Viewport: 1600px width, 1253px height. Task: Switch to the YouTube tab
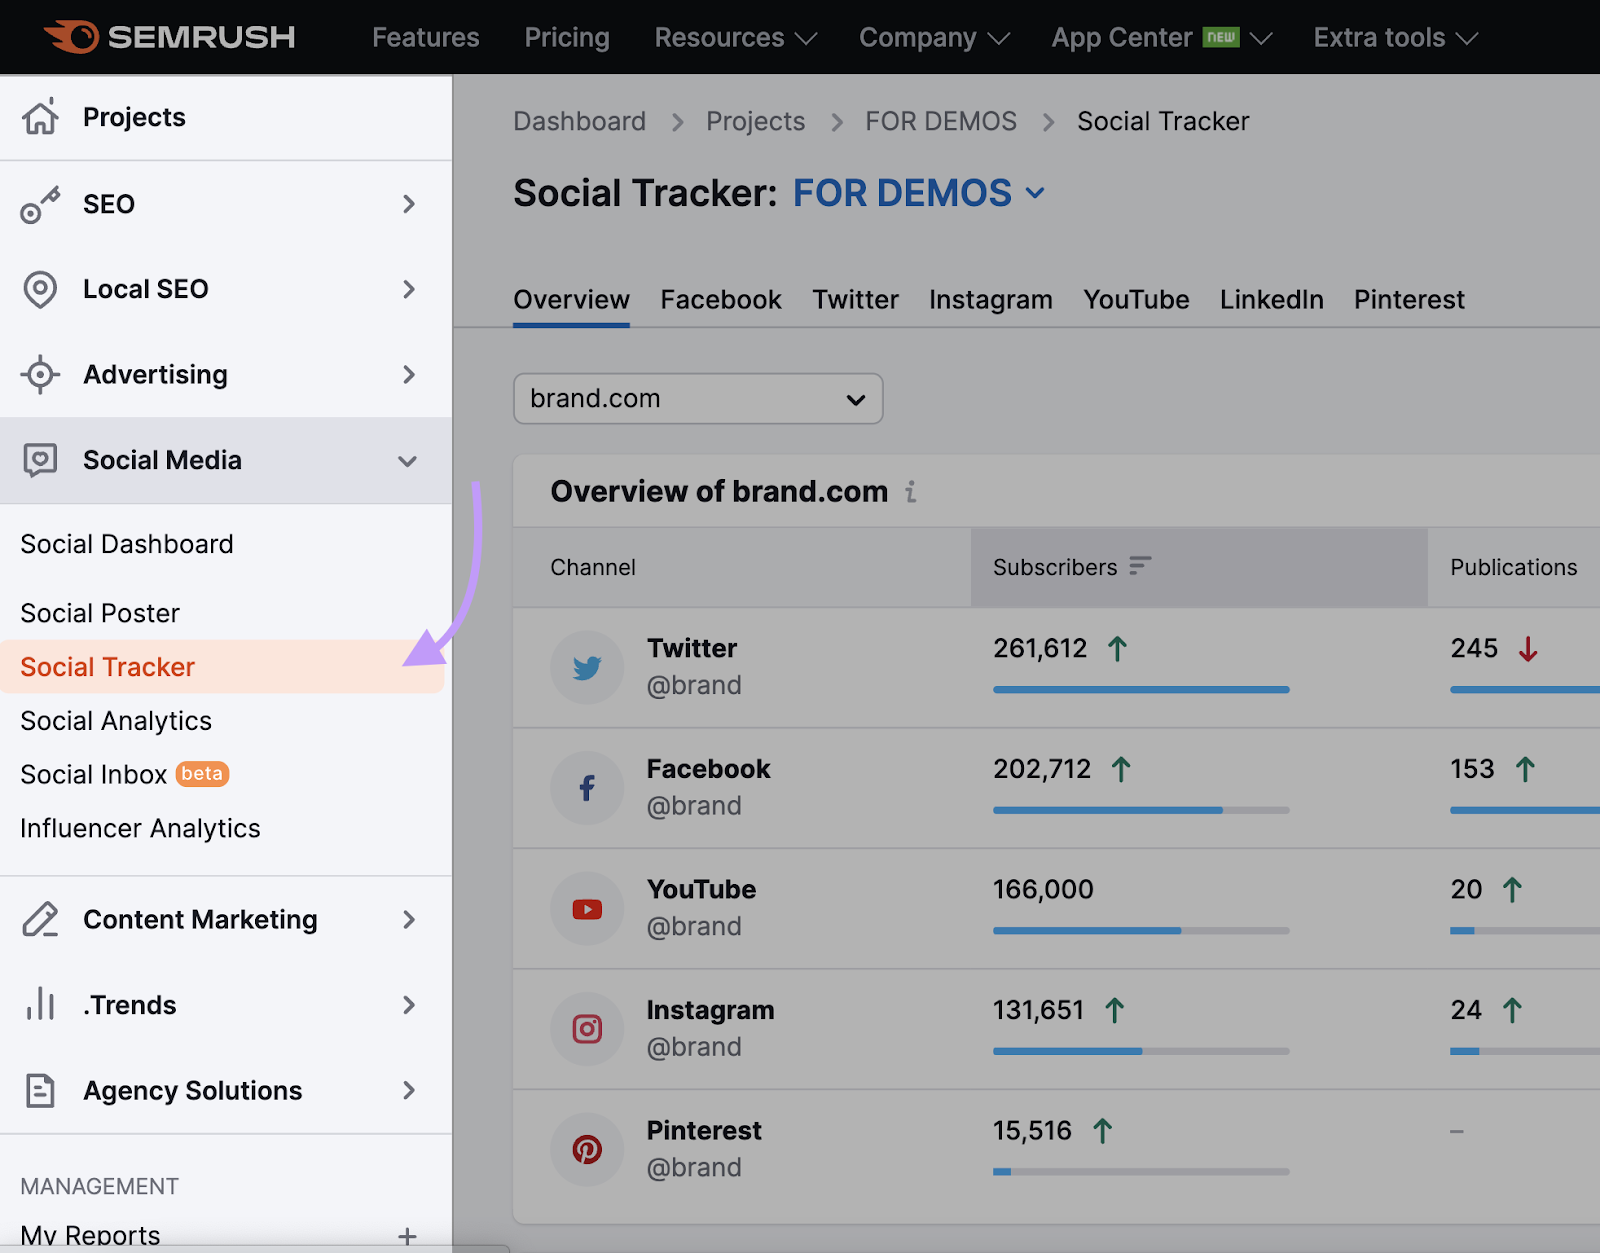[1136, 300]
